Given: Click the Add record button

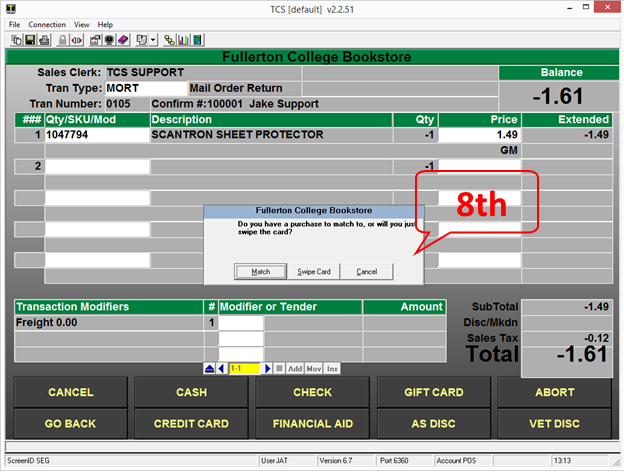Looking at the screenshot, I should (x=295, y=369).
